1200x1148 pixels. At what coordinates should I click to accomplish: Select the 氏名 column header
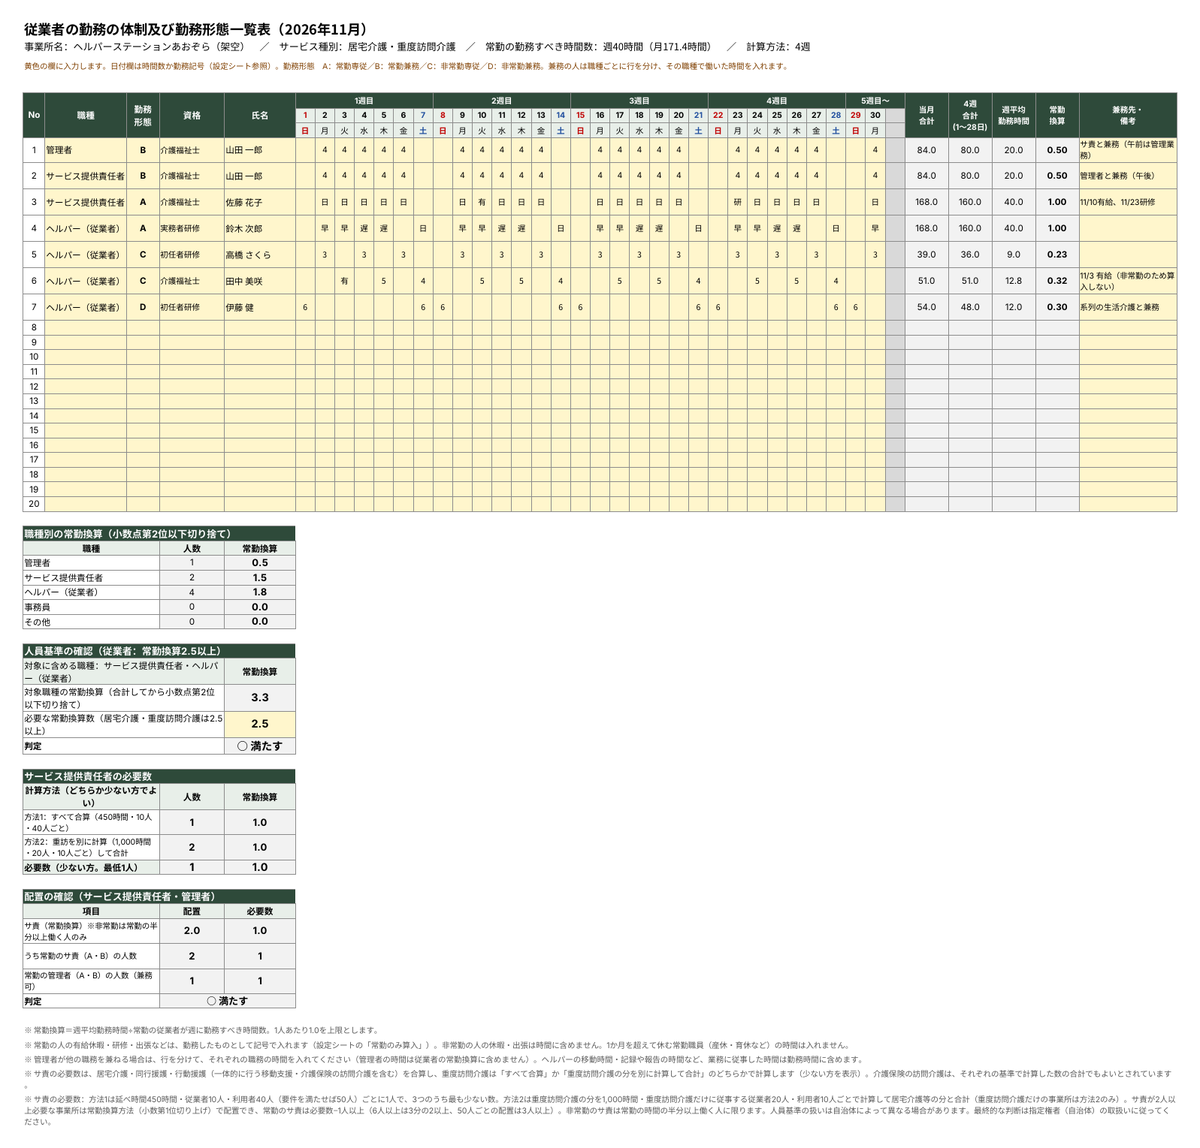coord(259,116)
